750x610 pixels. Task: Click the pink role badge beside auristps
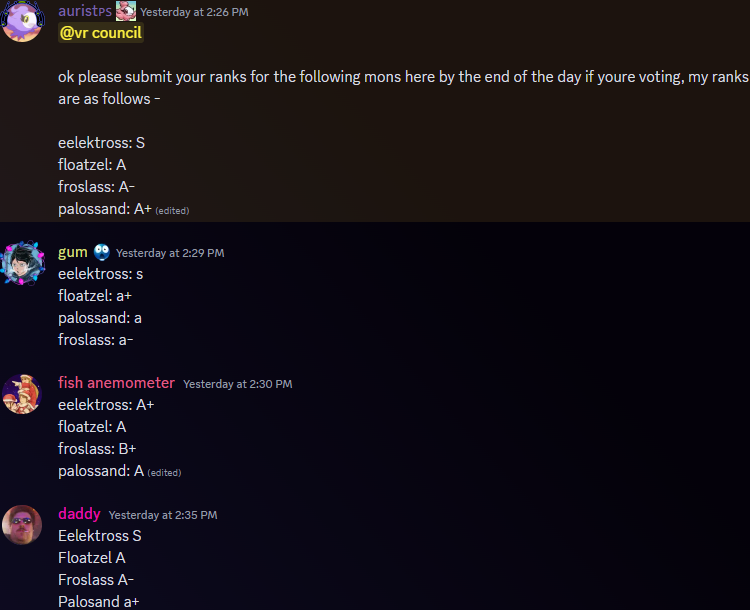click(x=126, y=11)
